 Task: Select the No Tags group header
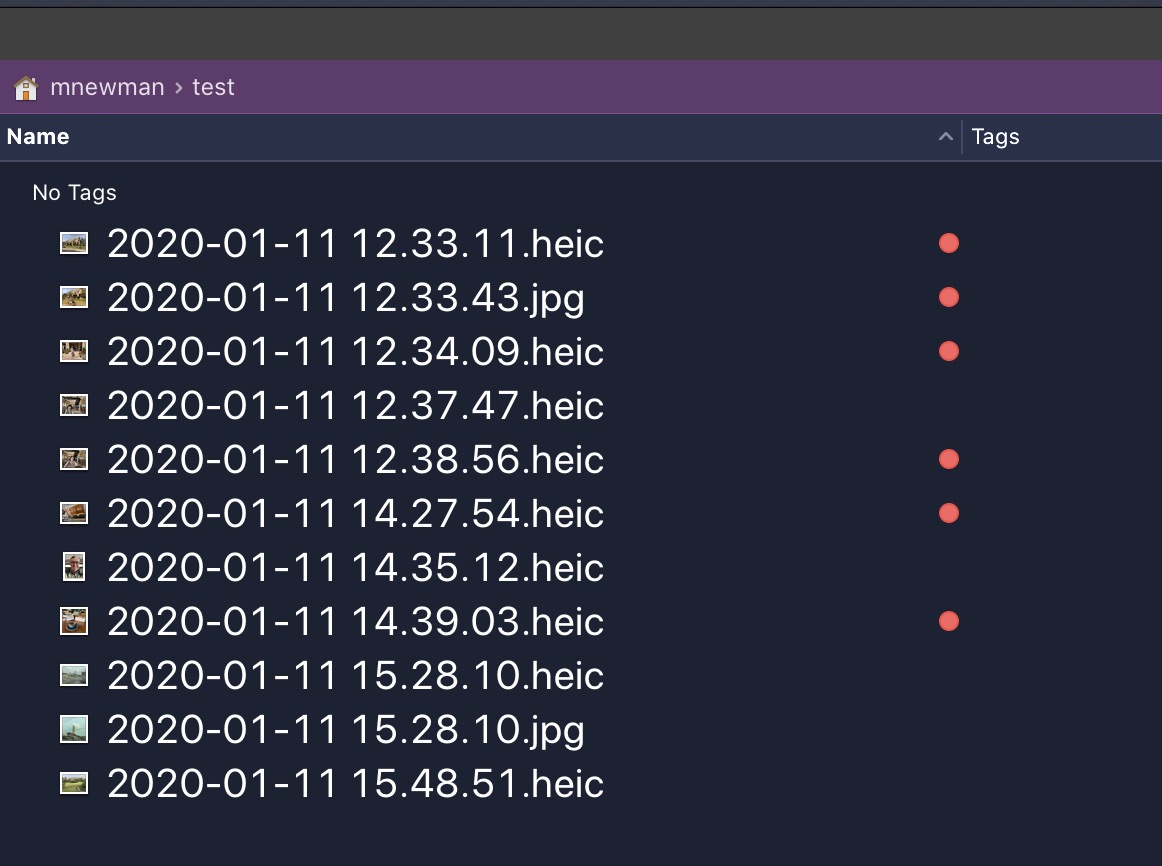click(x=74, y=193)
